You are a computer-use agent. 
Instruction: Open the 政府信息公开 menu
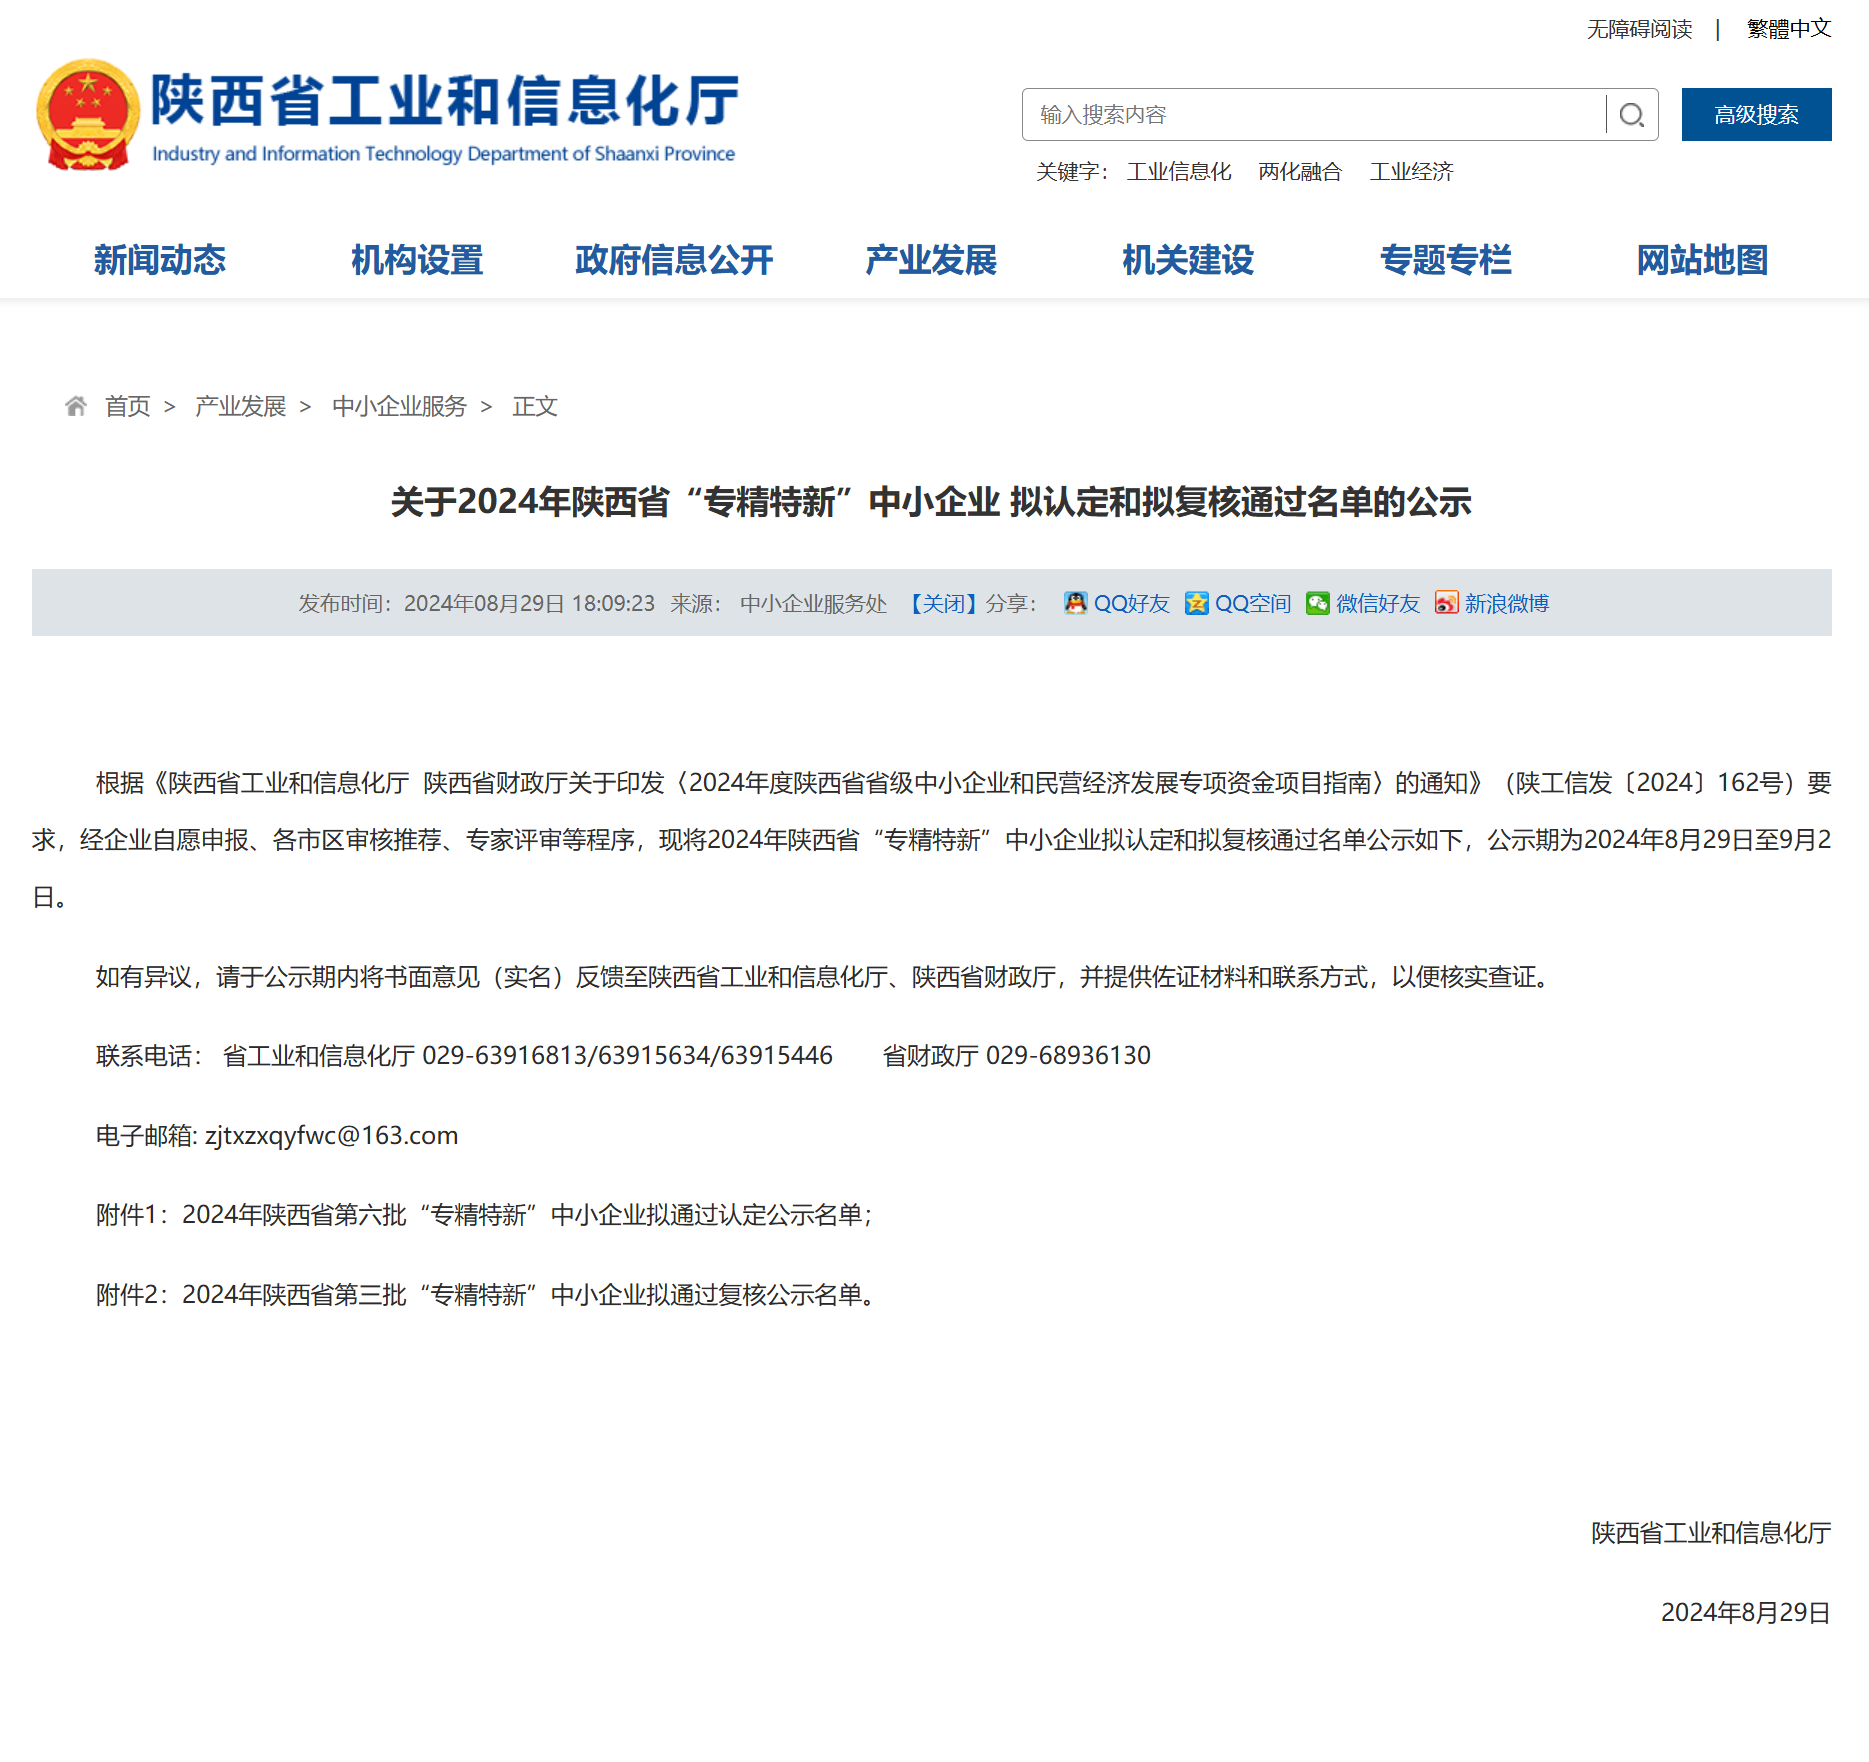pyautogui.click(x=673, y=260)
